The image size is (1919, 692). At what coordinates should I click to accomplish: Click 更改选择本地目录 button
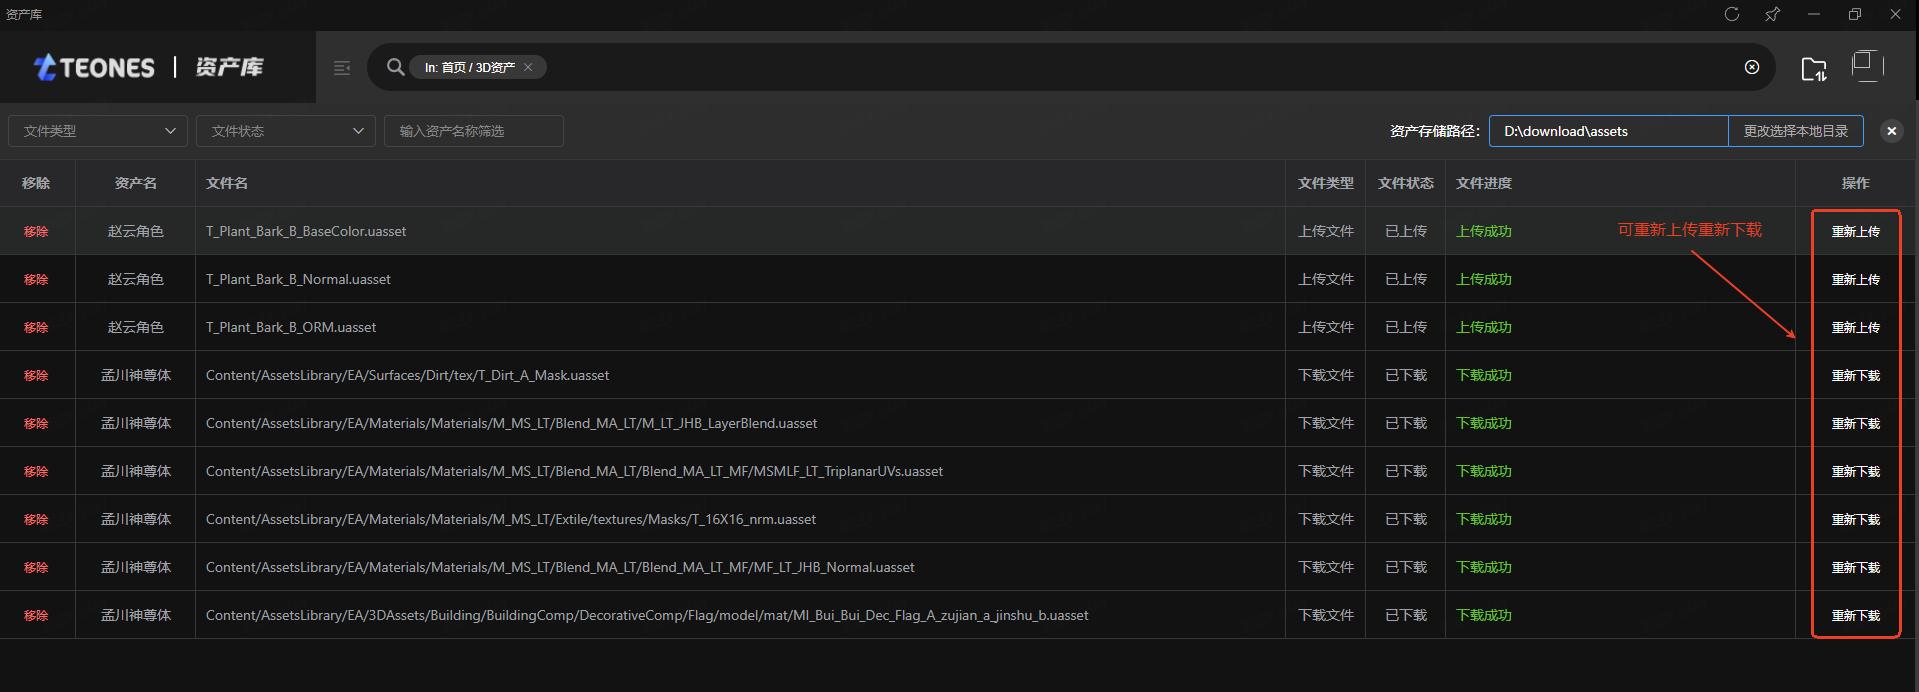[x=1796, y=131]
